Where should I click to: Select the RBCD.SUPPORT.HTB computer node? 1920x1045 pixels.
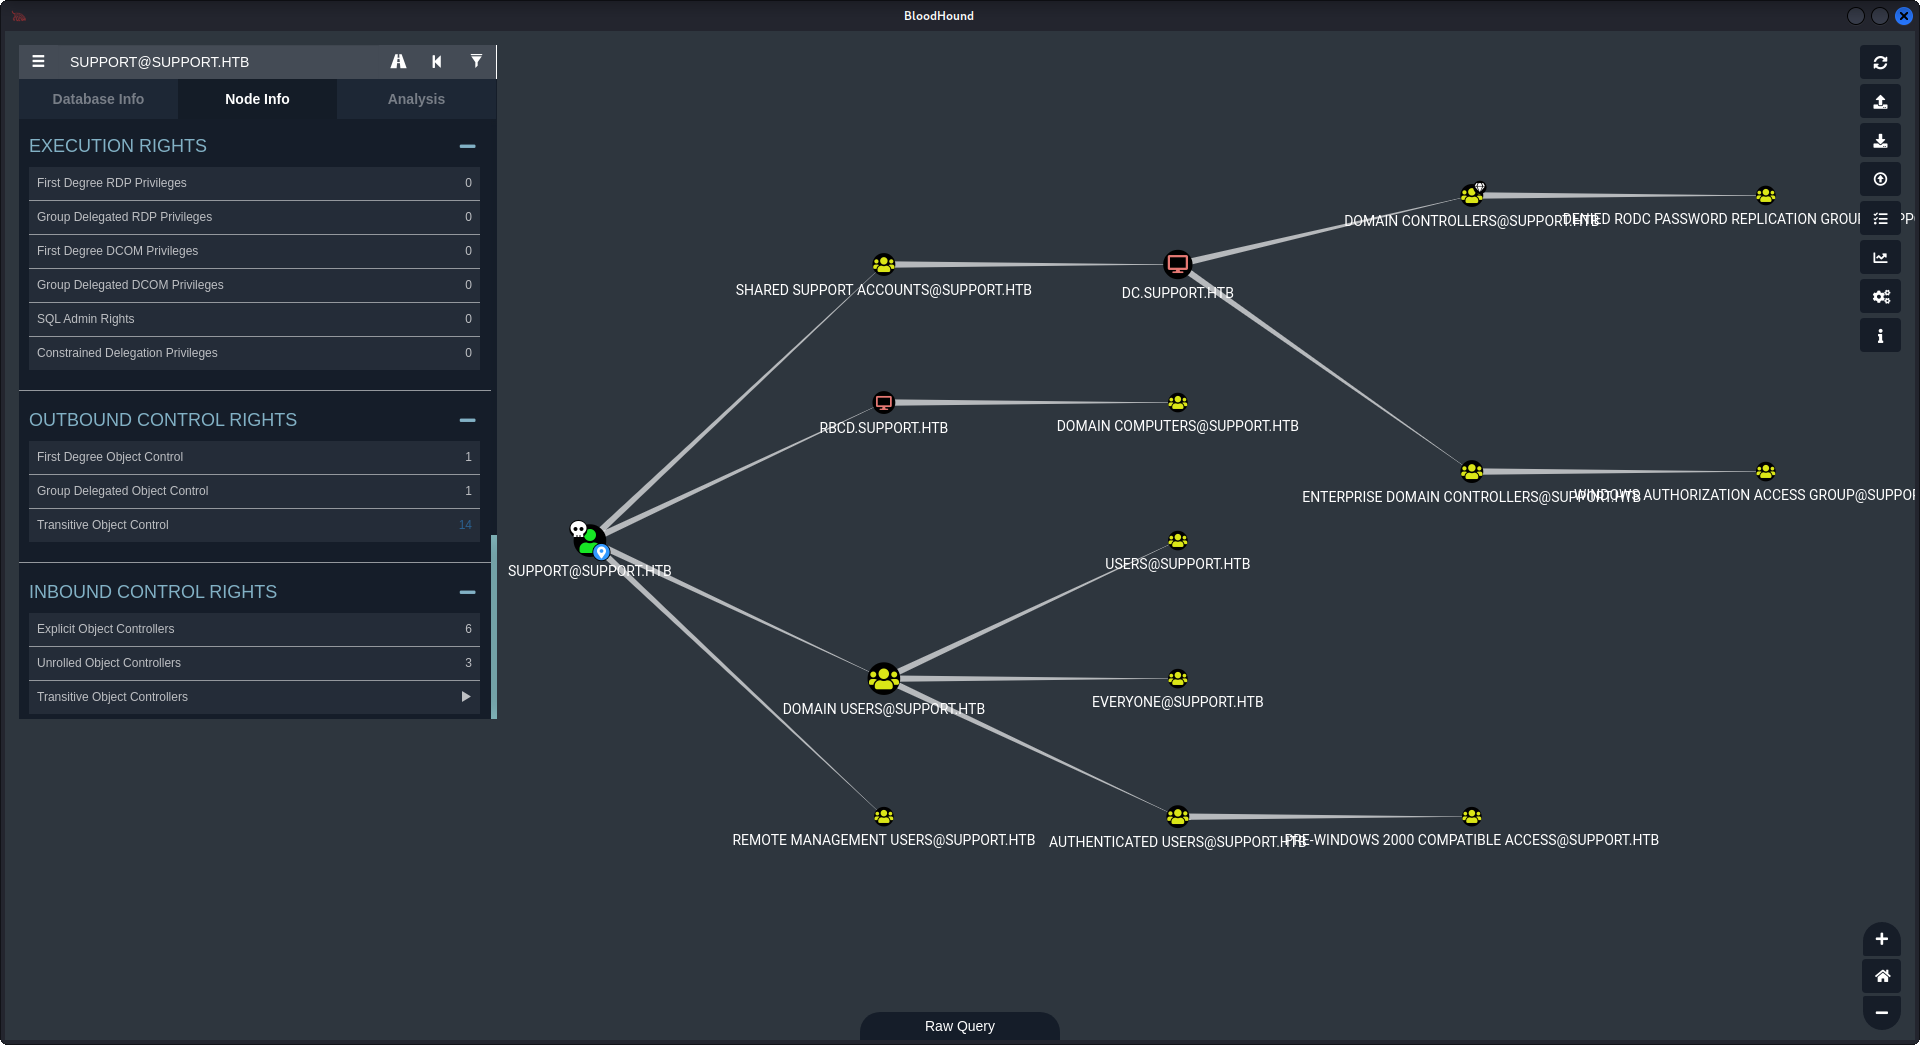(883, 402)
